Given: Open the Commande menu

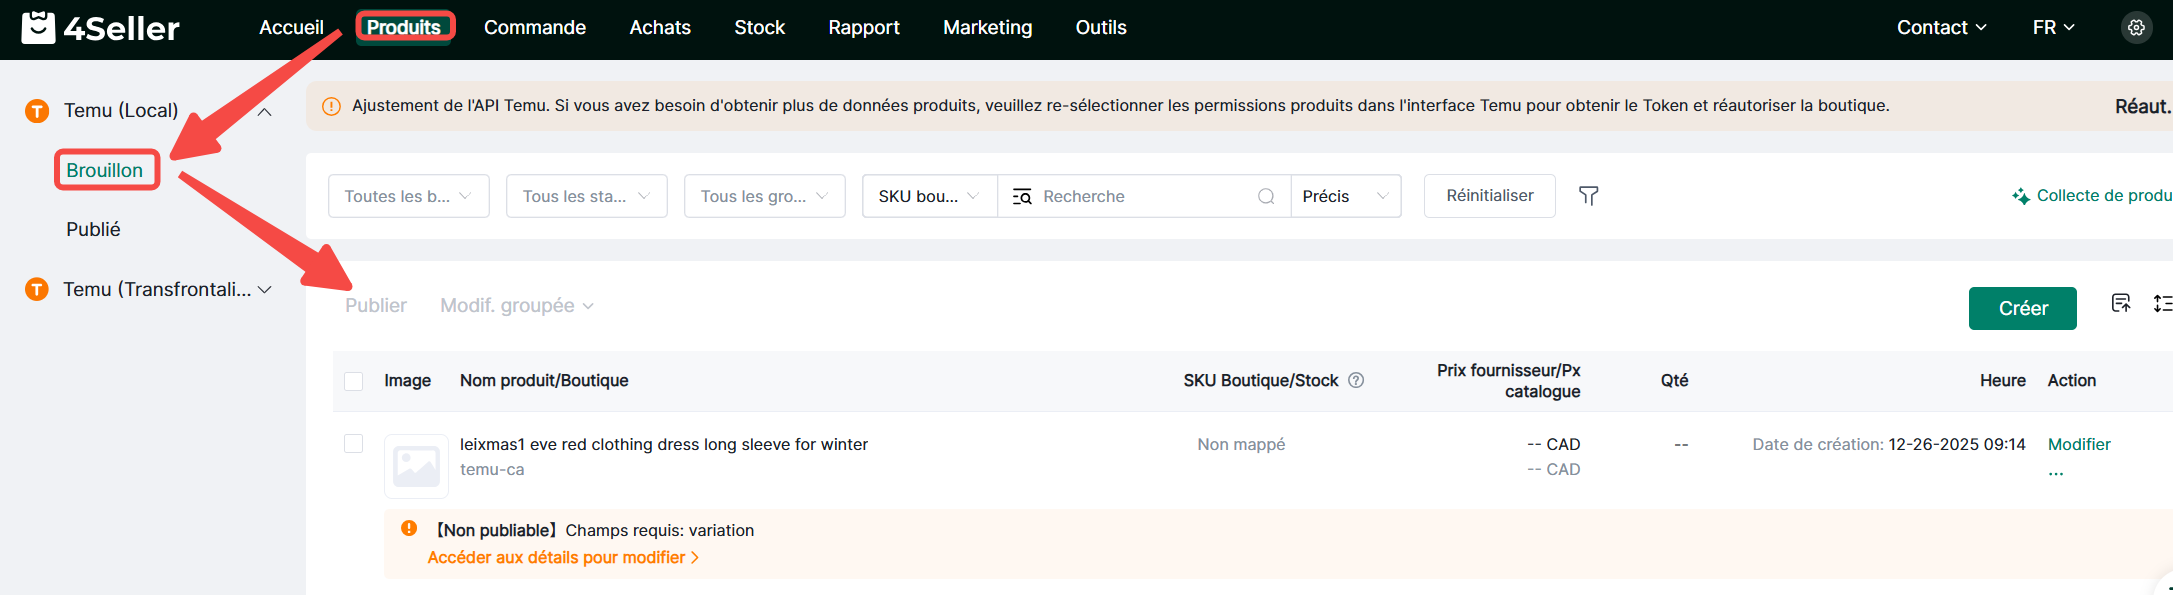Looking at the screenshot, I should point(535,28).
